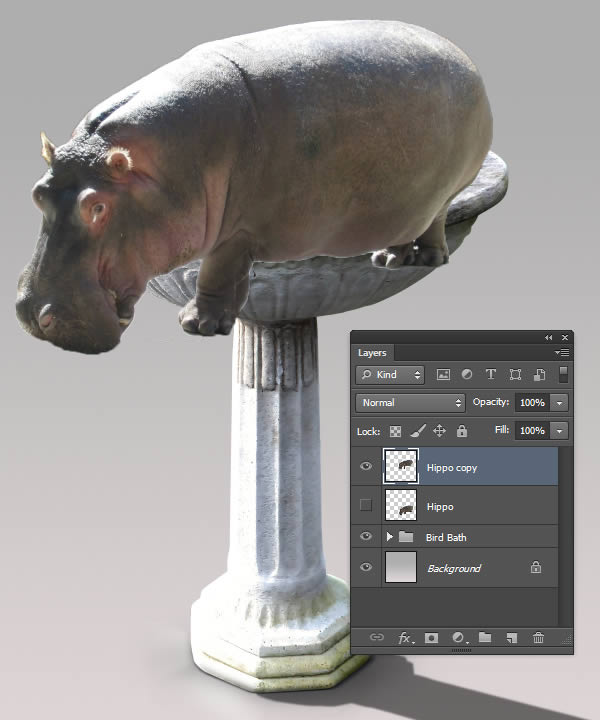This screenshot has height=720, width=600.
Task: Open the Kind filter type dropdown
Action: (x=390, y=375)
